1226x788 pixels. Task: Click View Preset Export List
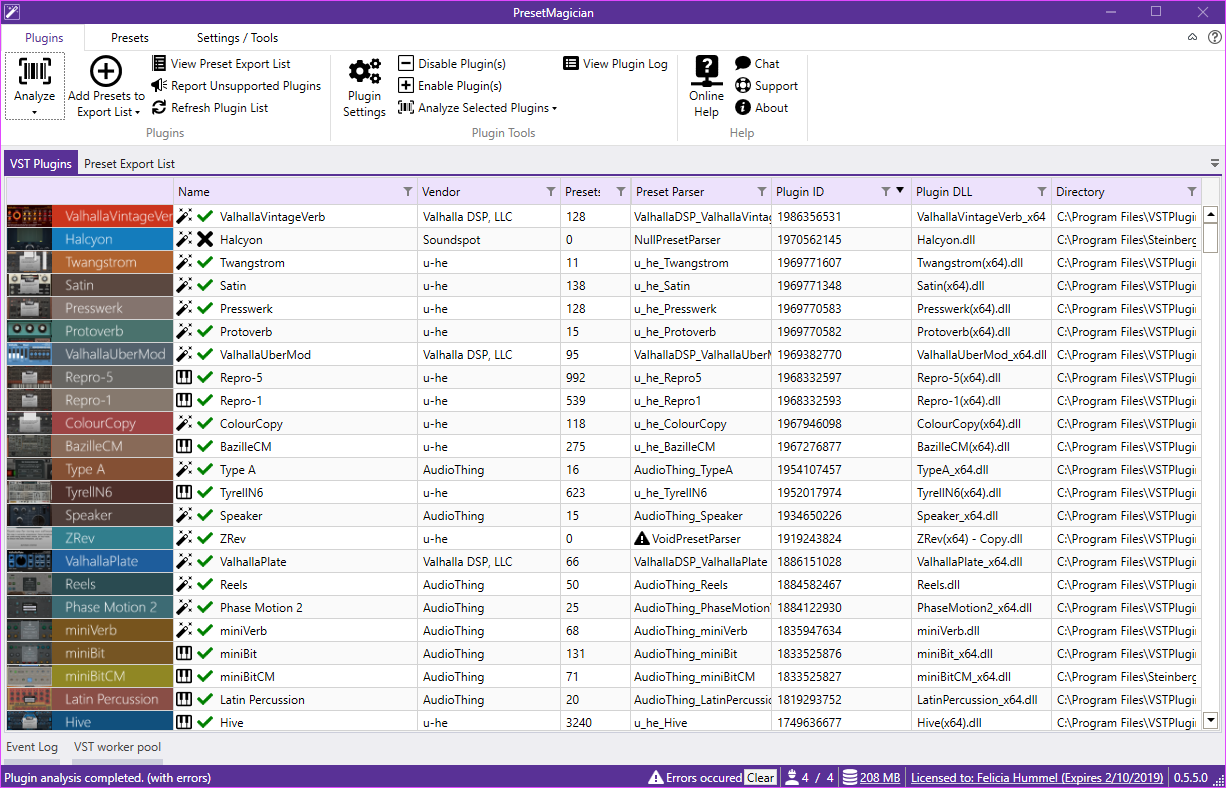tap(221, 63)
